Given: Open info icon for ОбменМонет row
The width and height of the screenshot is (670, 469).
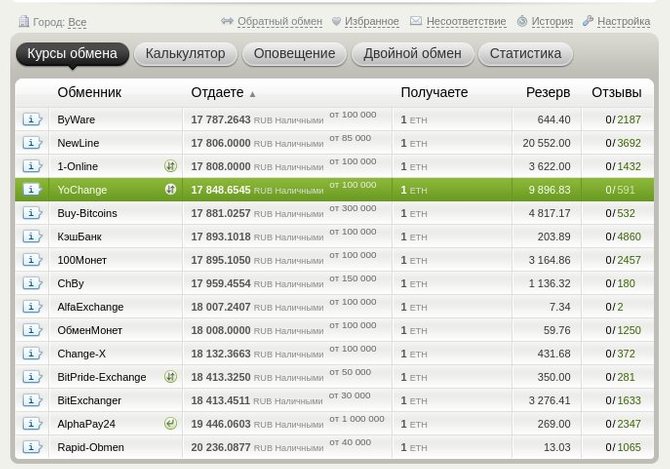Looking at the screenshot, I should pos(32,330).
